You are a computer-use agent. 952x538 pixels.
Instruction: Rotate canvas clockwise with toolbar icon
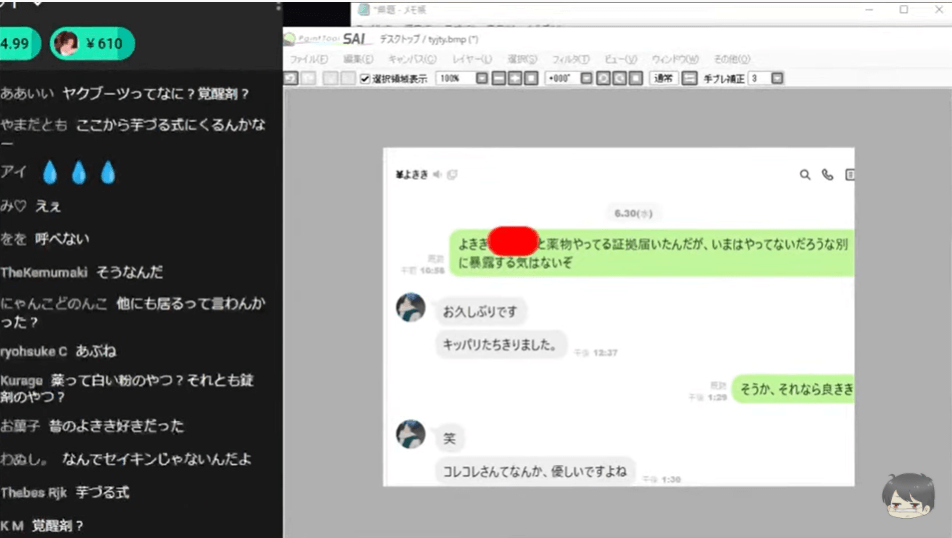[619, 78]
